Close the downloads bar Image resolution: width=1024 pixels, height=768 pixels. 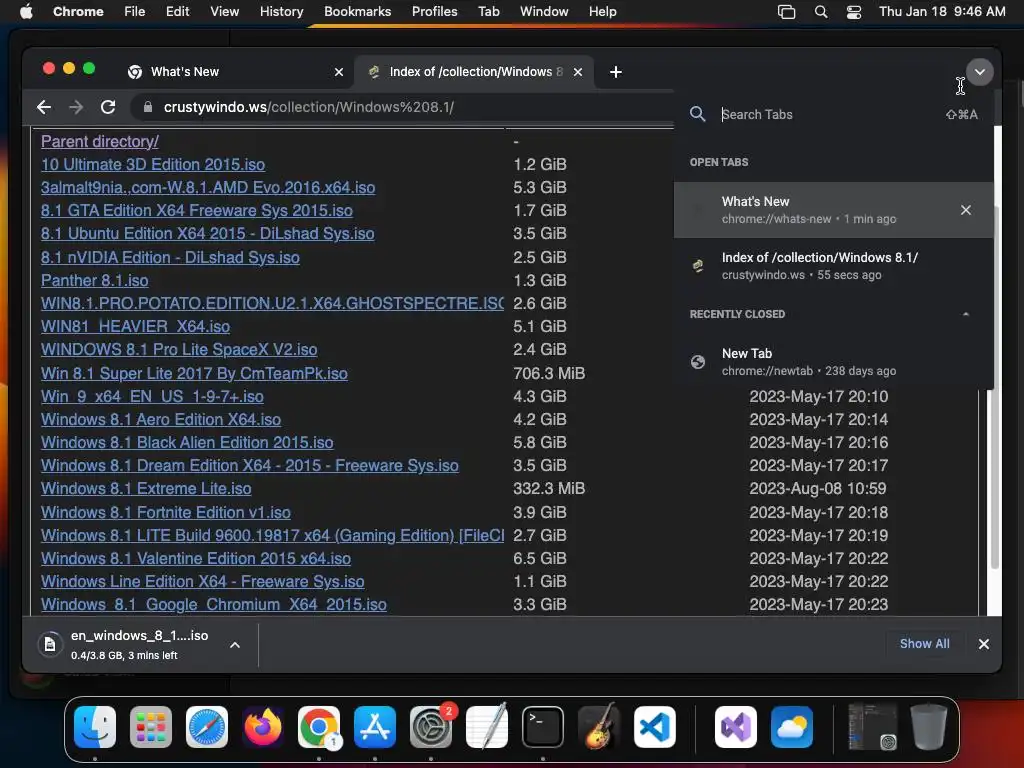[x=984, y=644]
